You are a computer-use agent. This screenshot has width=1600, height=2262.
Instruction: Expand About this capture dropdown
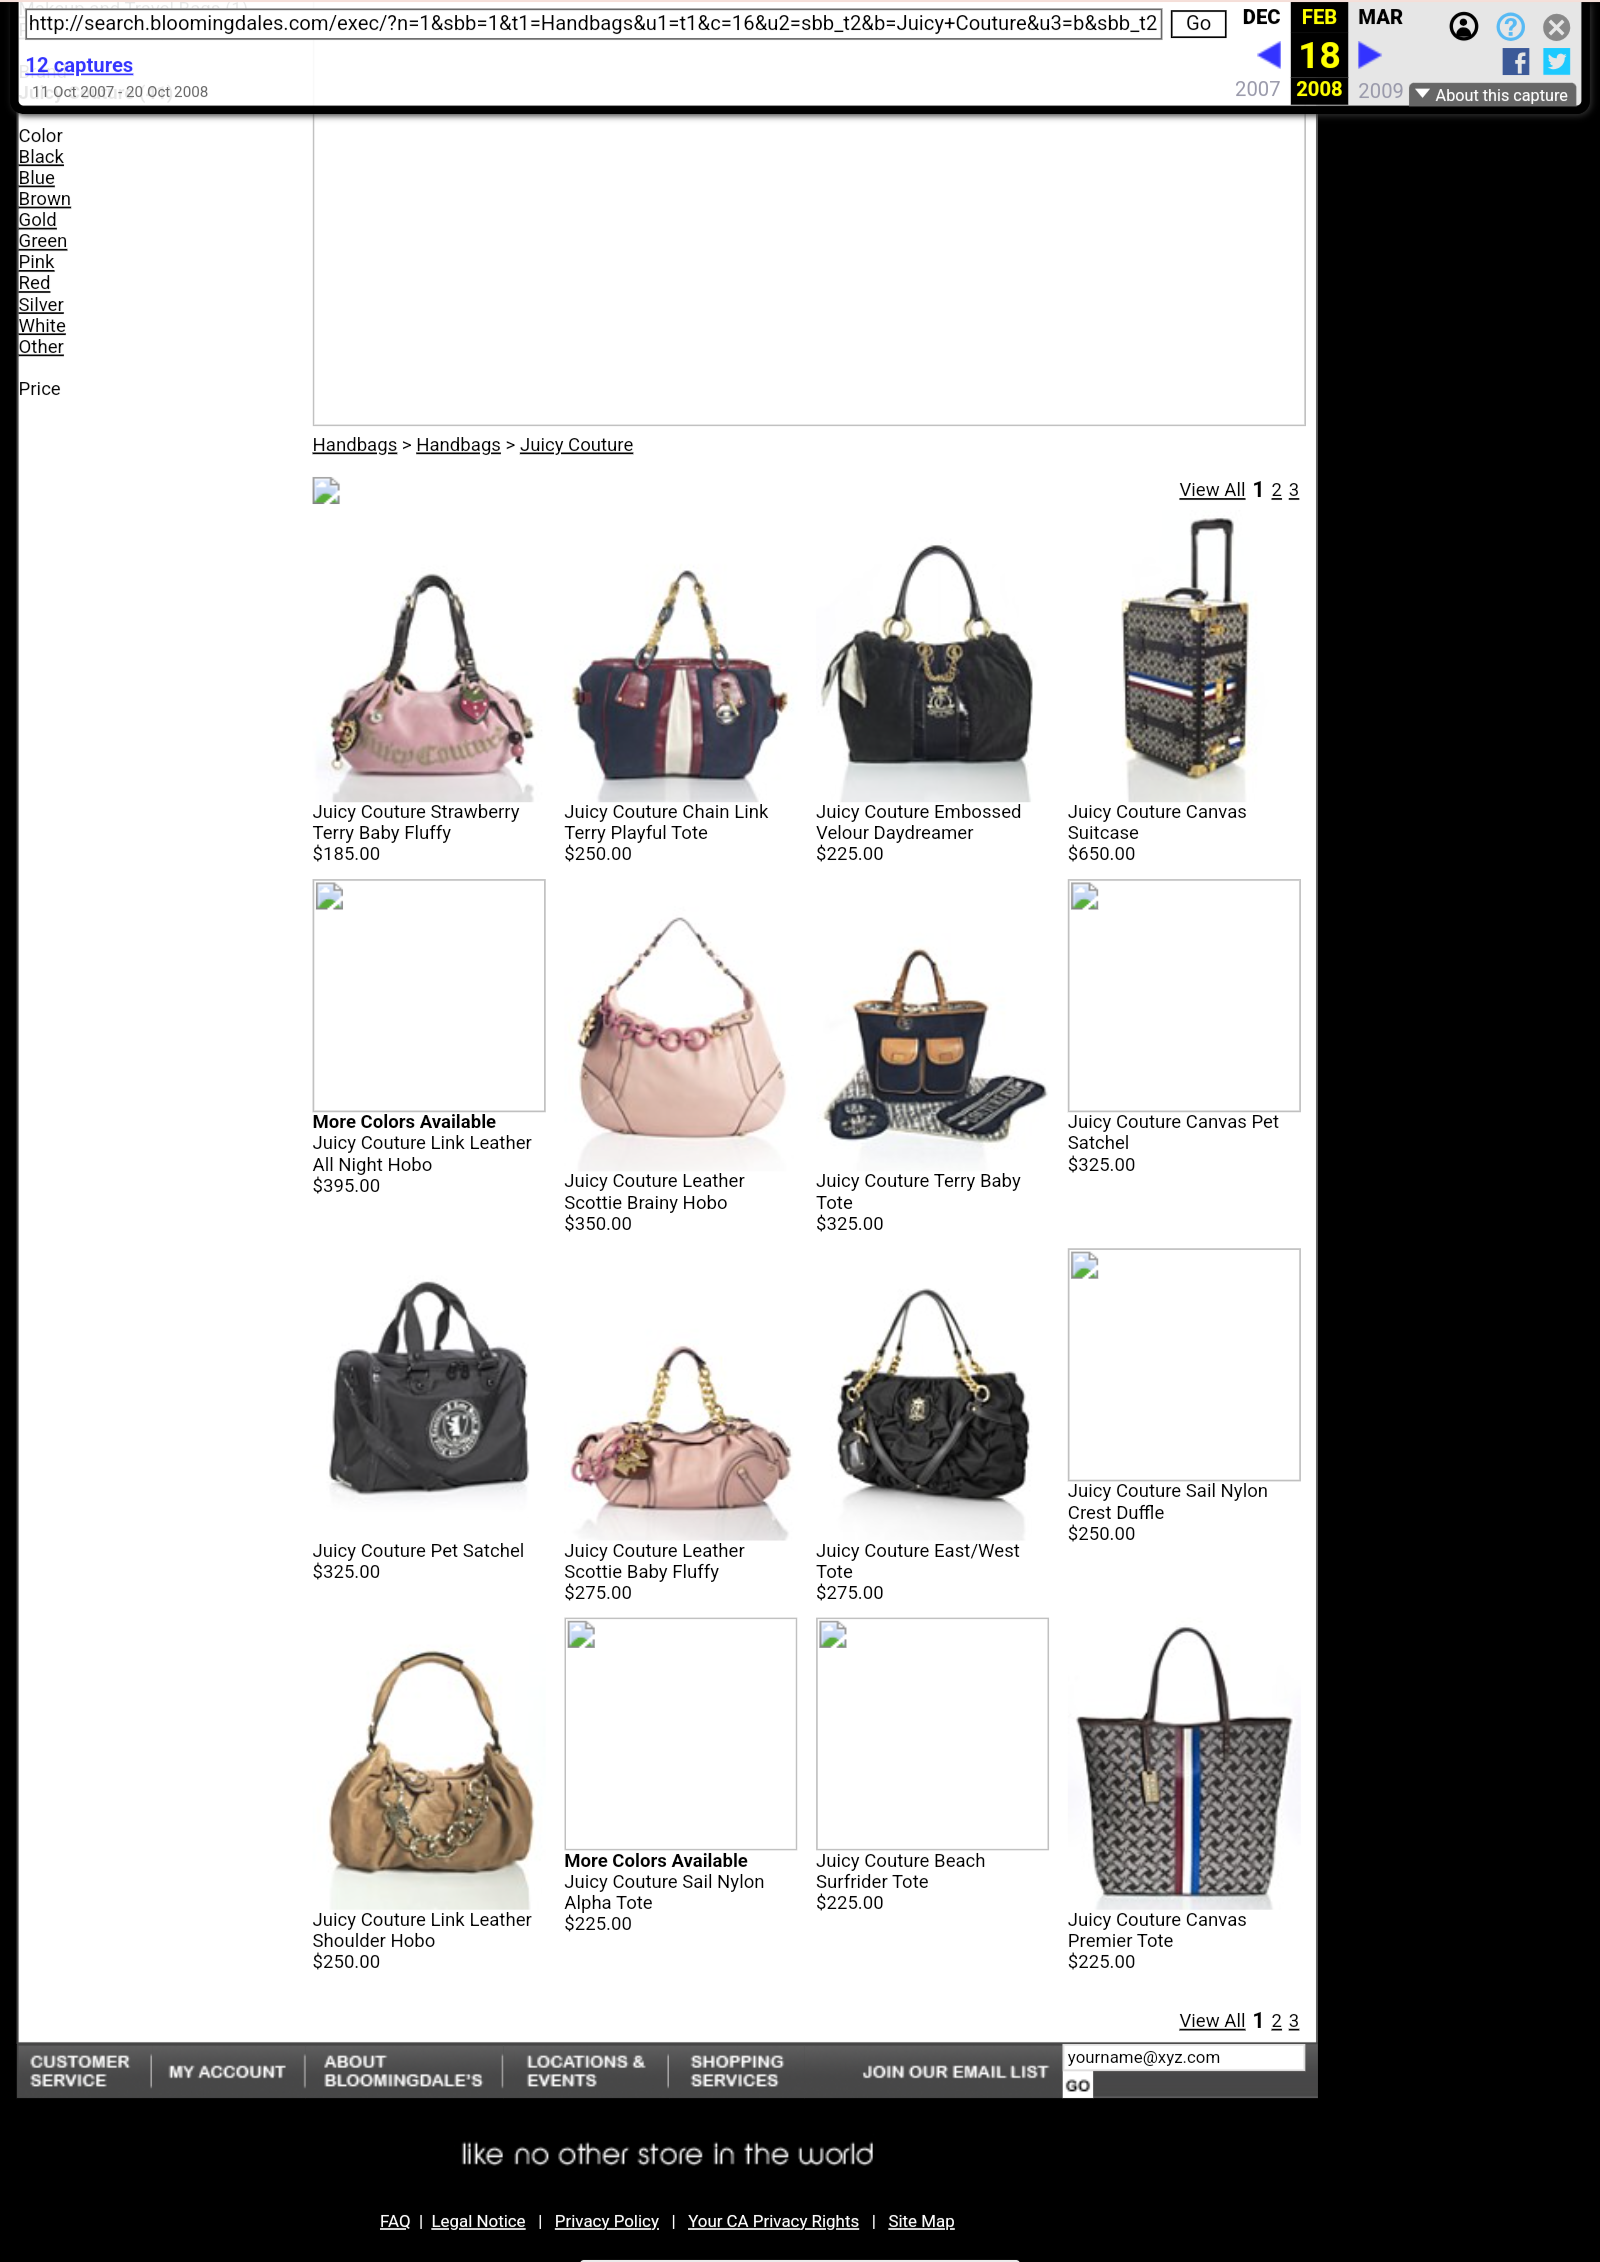(1492, 95)
